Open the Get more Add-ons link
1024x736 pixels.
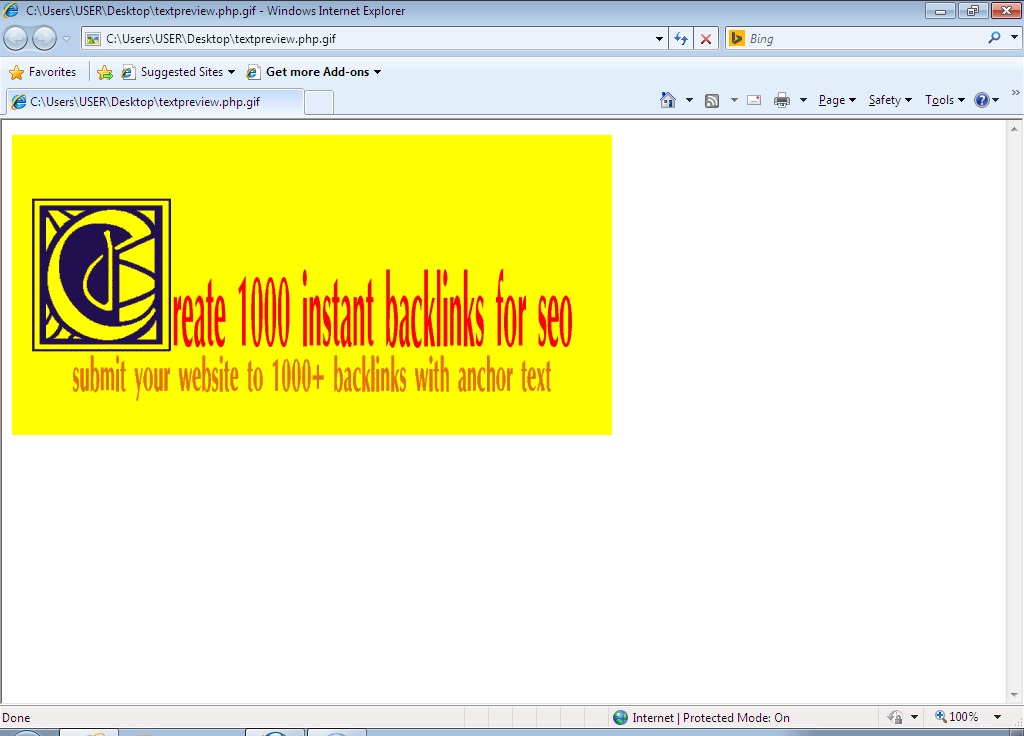313,72
